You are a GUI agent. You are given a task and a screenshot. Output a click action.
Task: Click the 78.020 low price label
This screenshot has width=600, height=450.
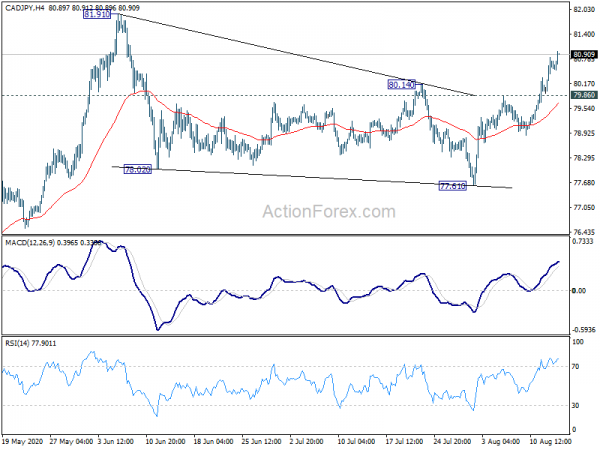click(138, 169)
